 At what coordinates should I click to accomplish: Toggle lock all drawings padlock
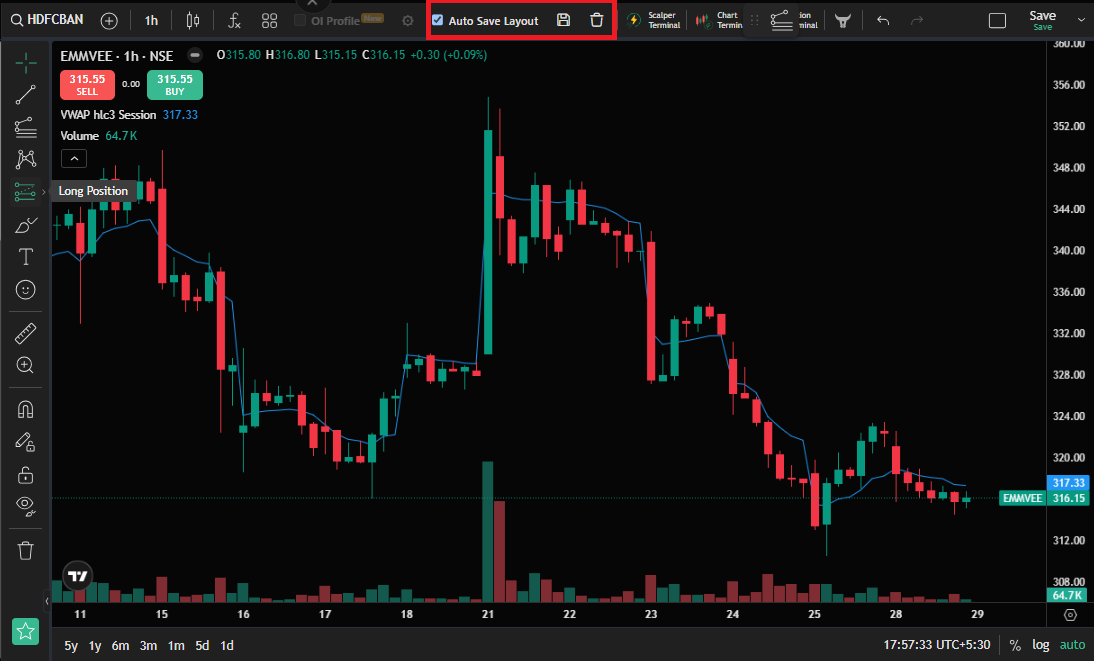click(26, 475)
